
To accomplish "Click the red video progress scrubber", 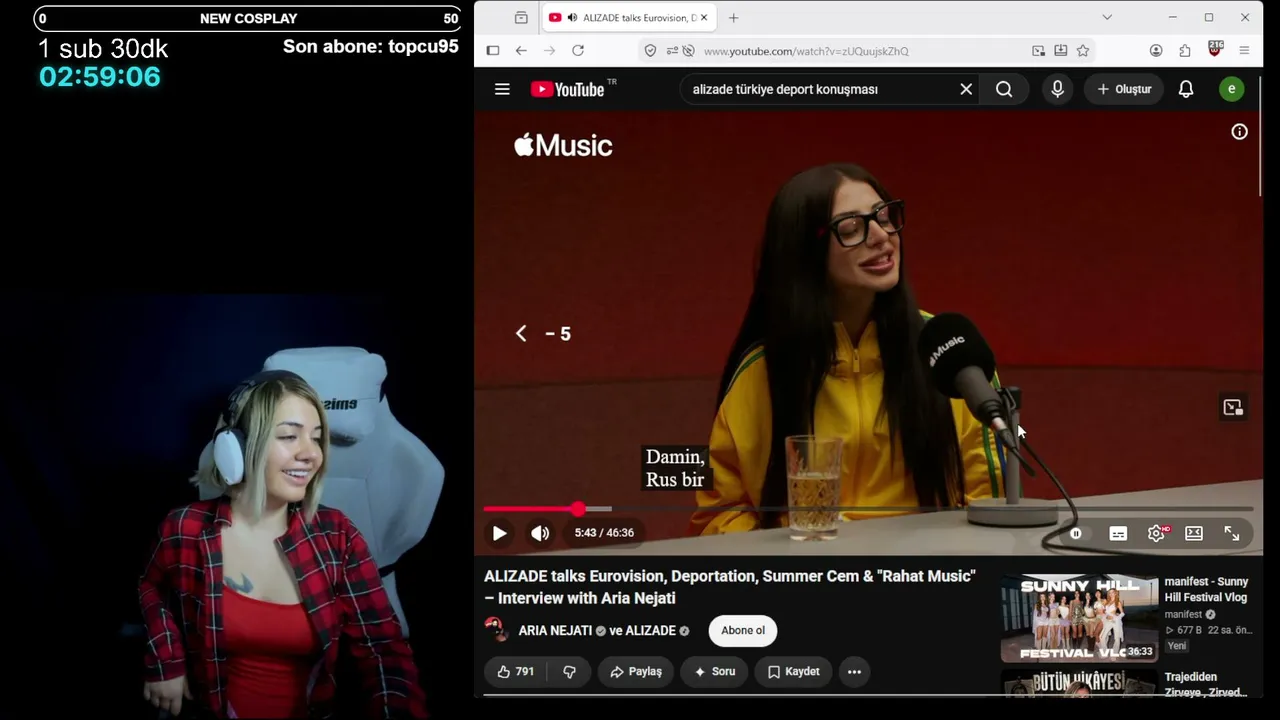I will click(578, 509).
